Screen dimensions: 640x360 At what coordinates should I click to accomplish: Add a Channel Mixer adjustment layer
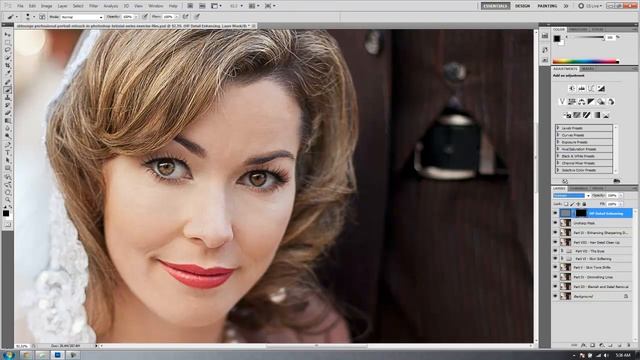tap(611, 102)
